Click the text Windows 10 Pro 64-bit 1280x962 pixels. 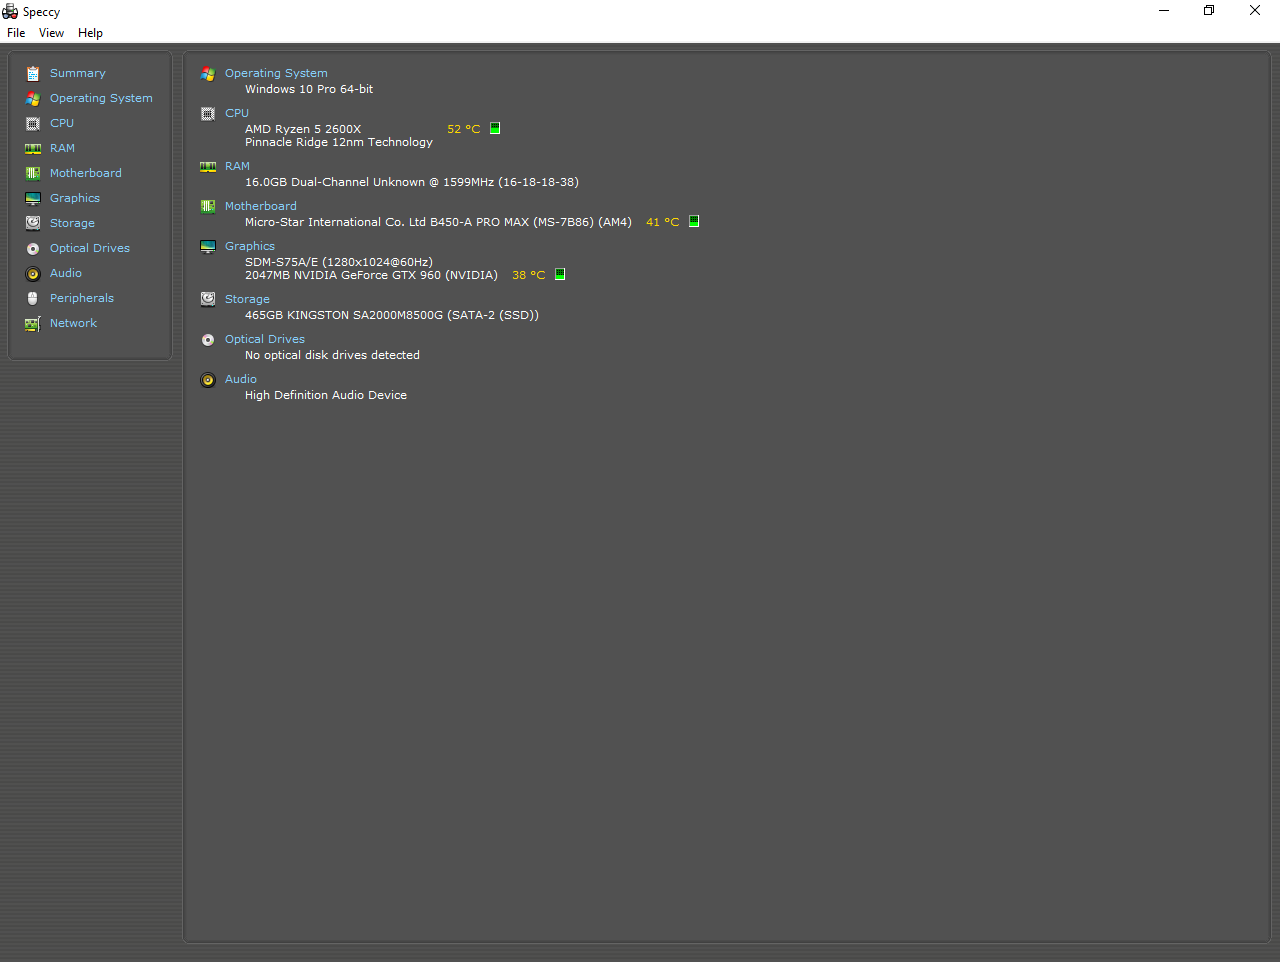click(x=309, y=89)
